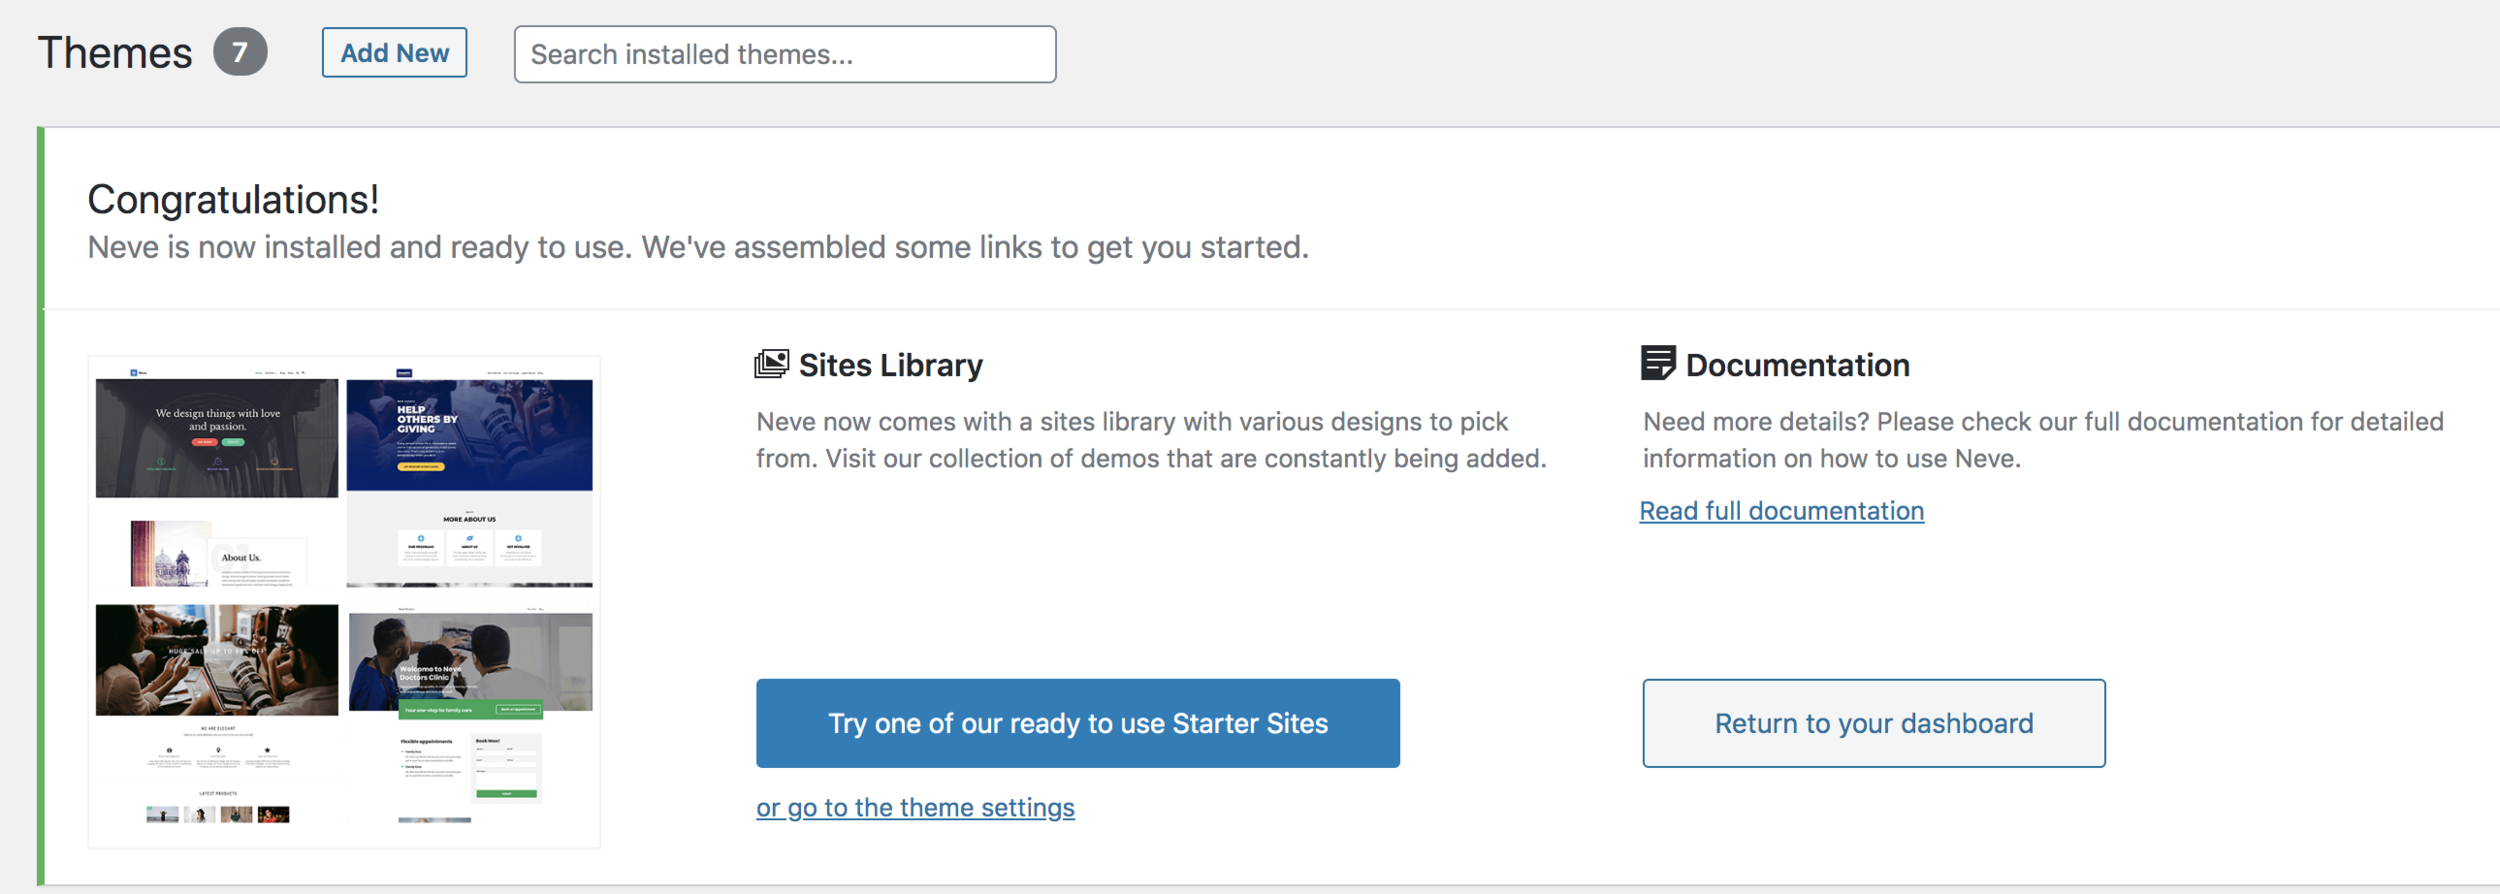The image size is (2500, 894).
Task: Follow the go to theme settings link
Action: pyautogui.click(x=915, y=807)
